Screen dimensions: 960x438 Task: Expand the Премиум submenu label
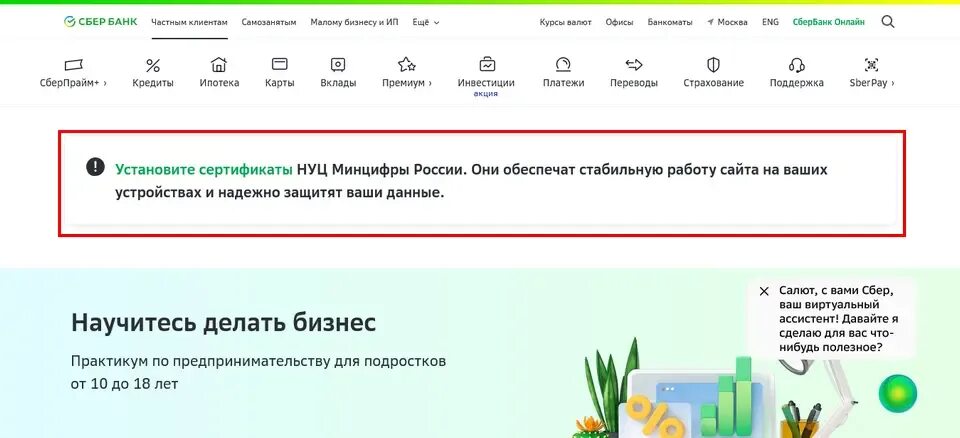(x=407, y=83)
